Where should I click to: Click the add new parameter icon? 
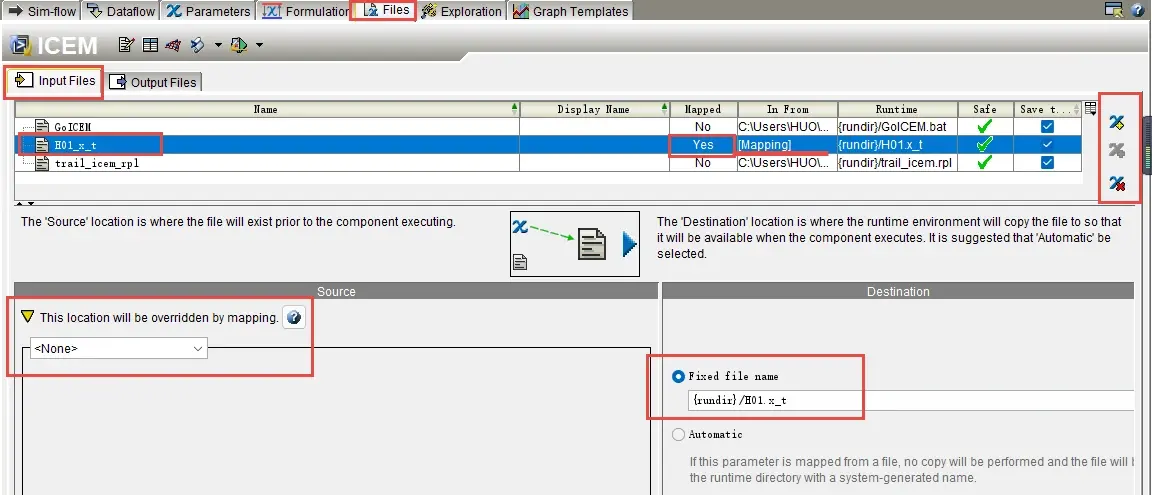click(x=1117, y=122)
